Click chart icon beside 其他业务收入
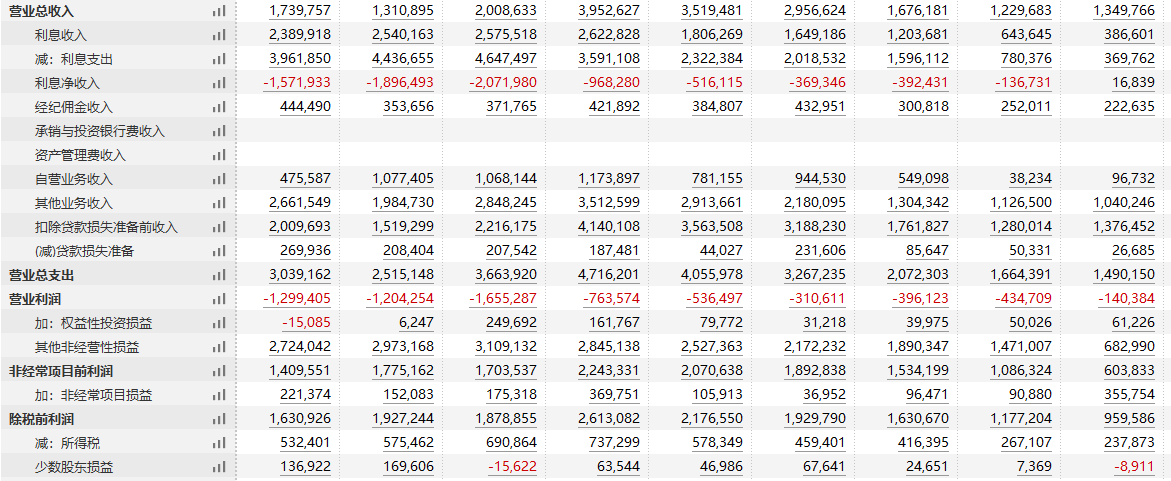This screenshot has height=481, width=1171. click(218, 203)
